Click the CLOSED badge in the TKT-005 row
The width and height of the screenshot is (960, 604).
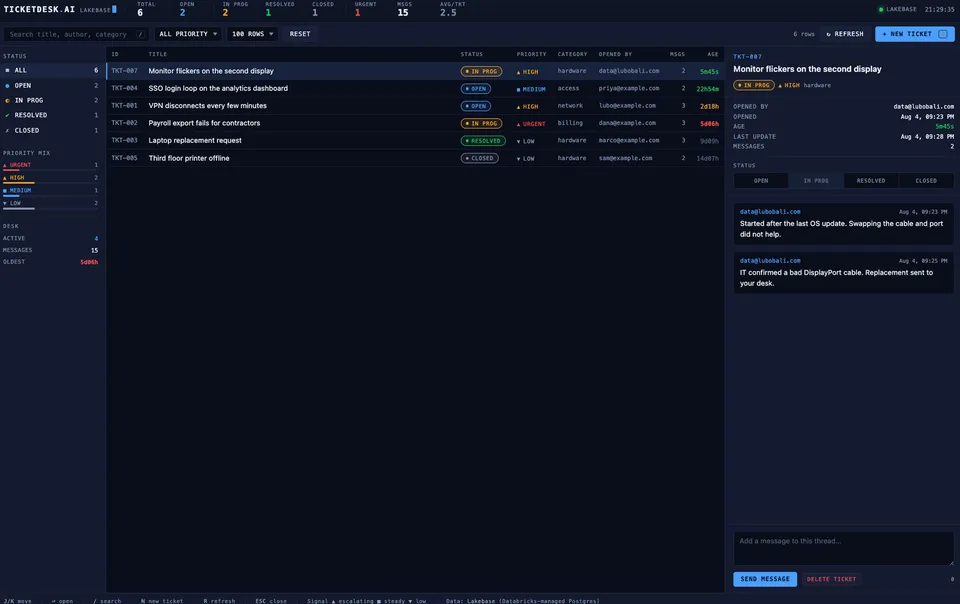(480, 158)
